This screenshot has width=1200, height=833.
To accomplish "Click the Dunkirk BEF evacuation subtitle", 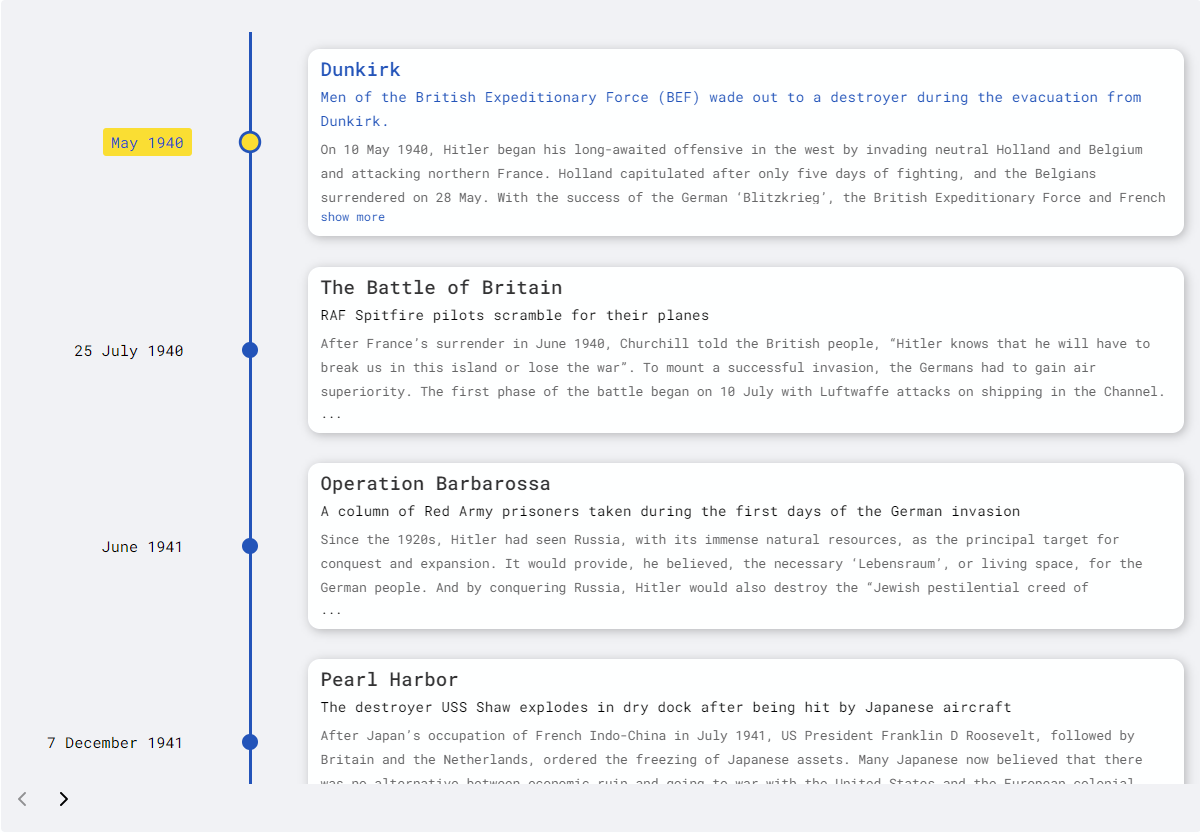I will [x=730, y=98].
